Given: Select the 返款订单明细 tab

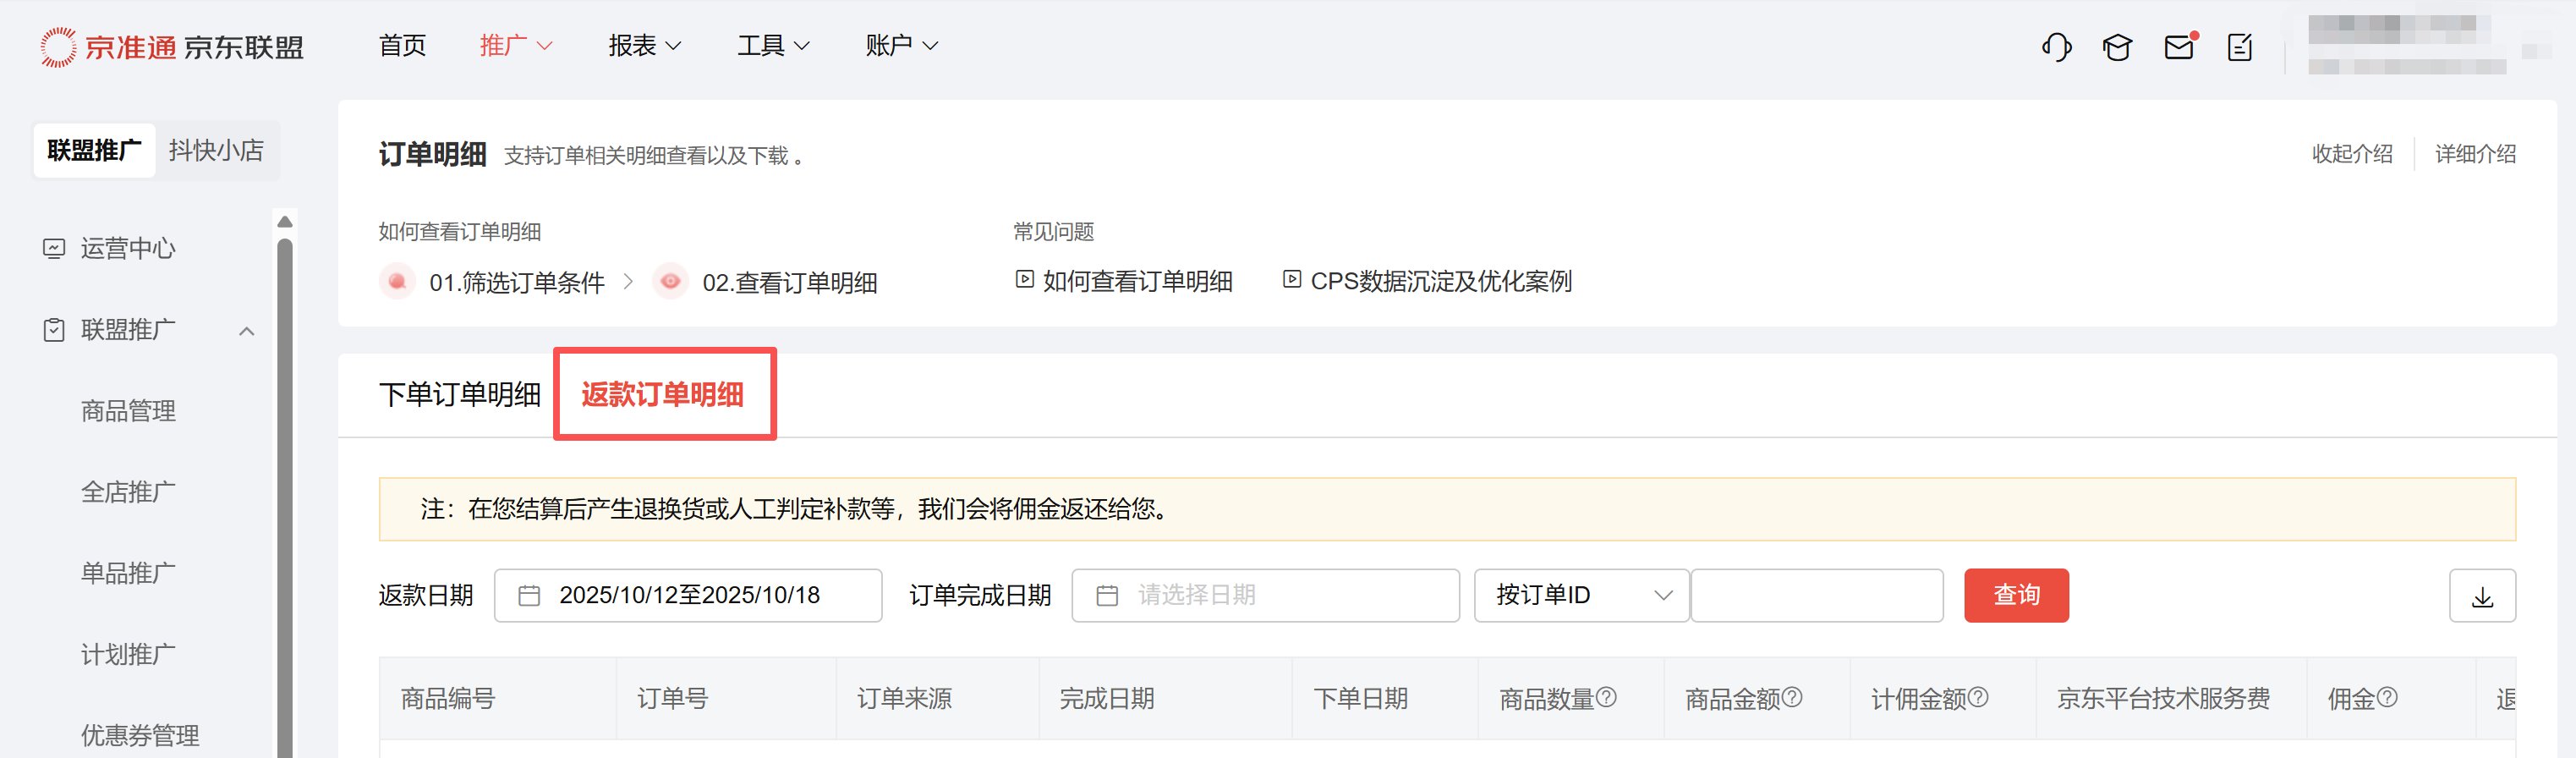Looking at the screenshot, I should tap(662, 394).
